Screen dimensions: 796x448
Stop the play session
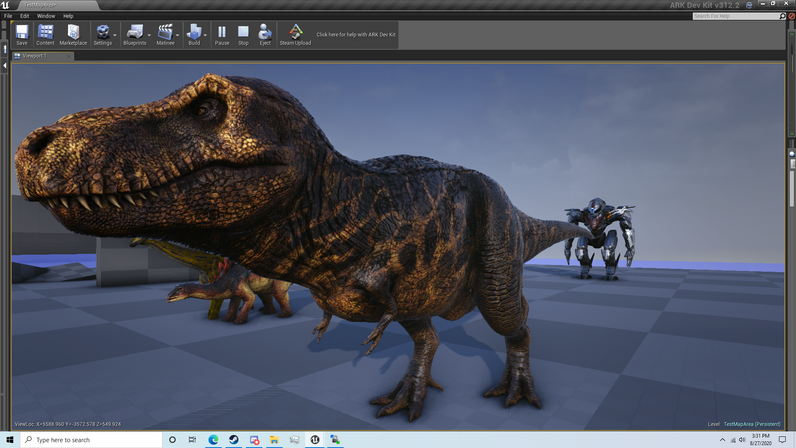pyautogui.click(x=243, y=35)
